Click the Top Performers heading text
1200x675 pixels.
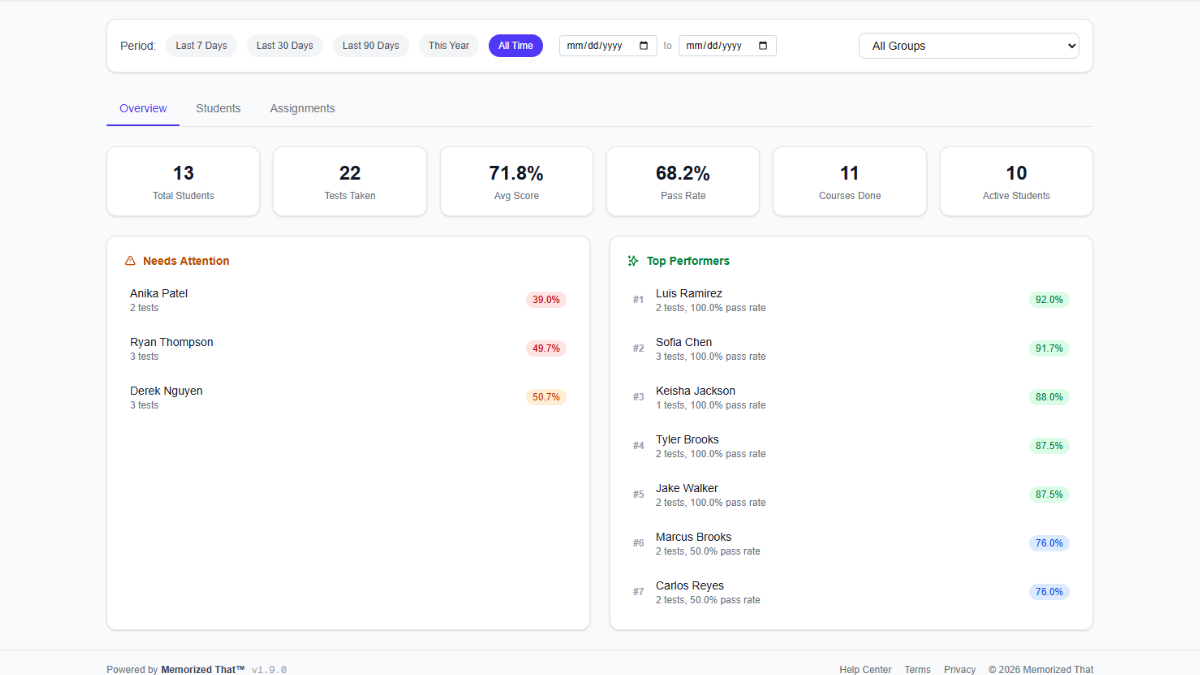[x=688, y=261]
